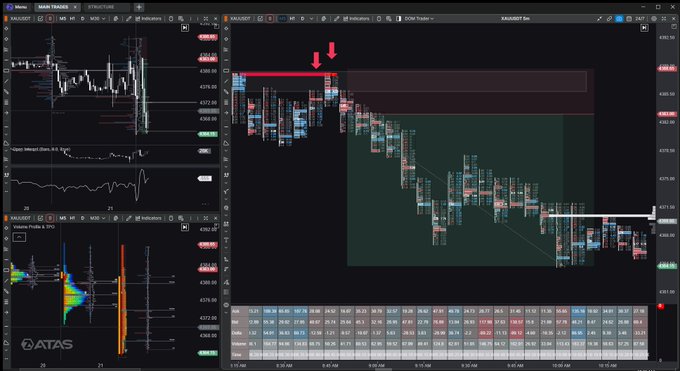Select highlighted M5 timeframe in main chart
680x371 pixels.
click(x=282, y=19)
